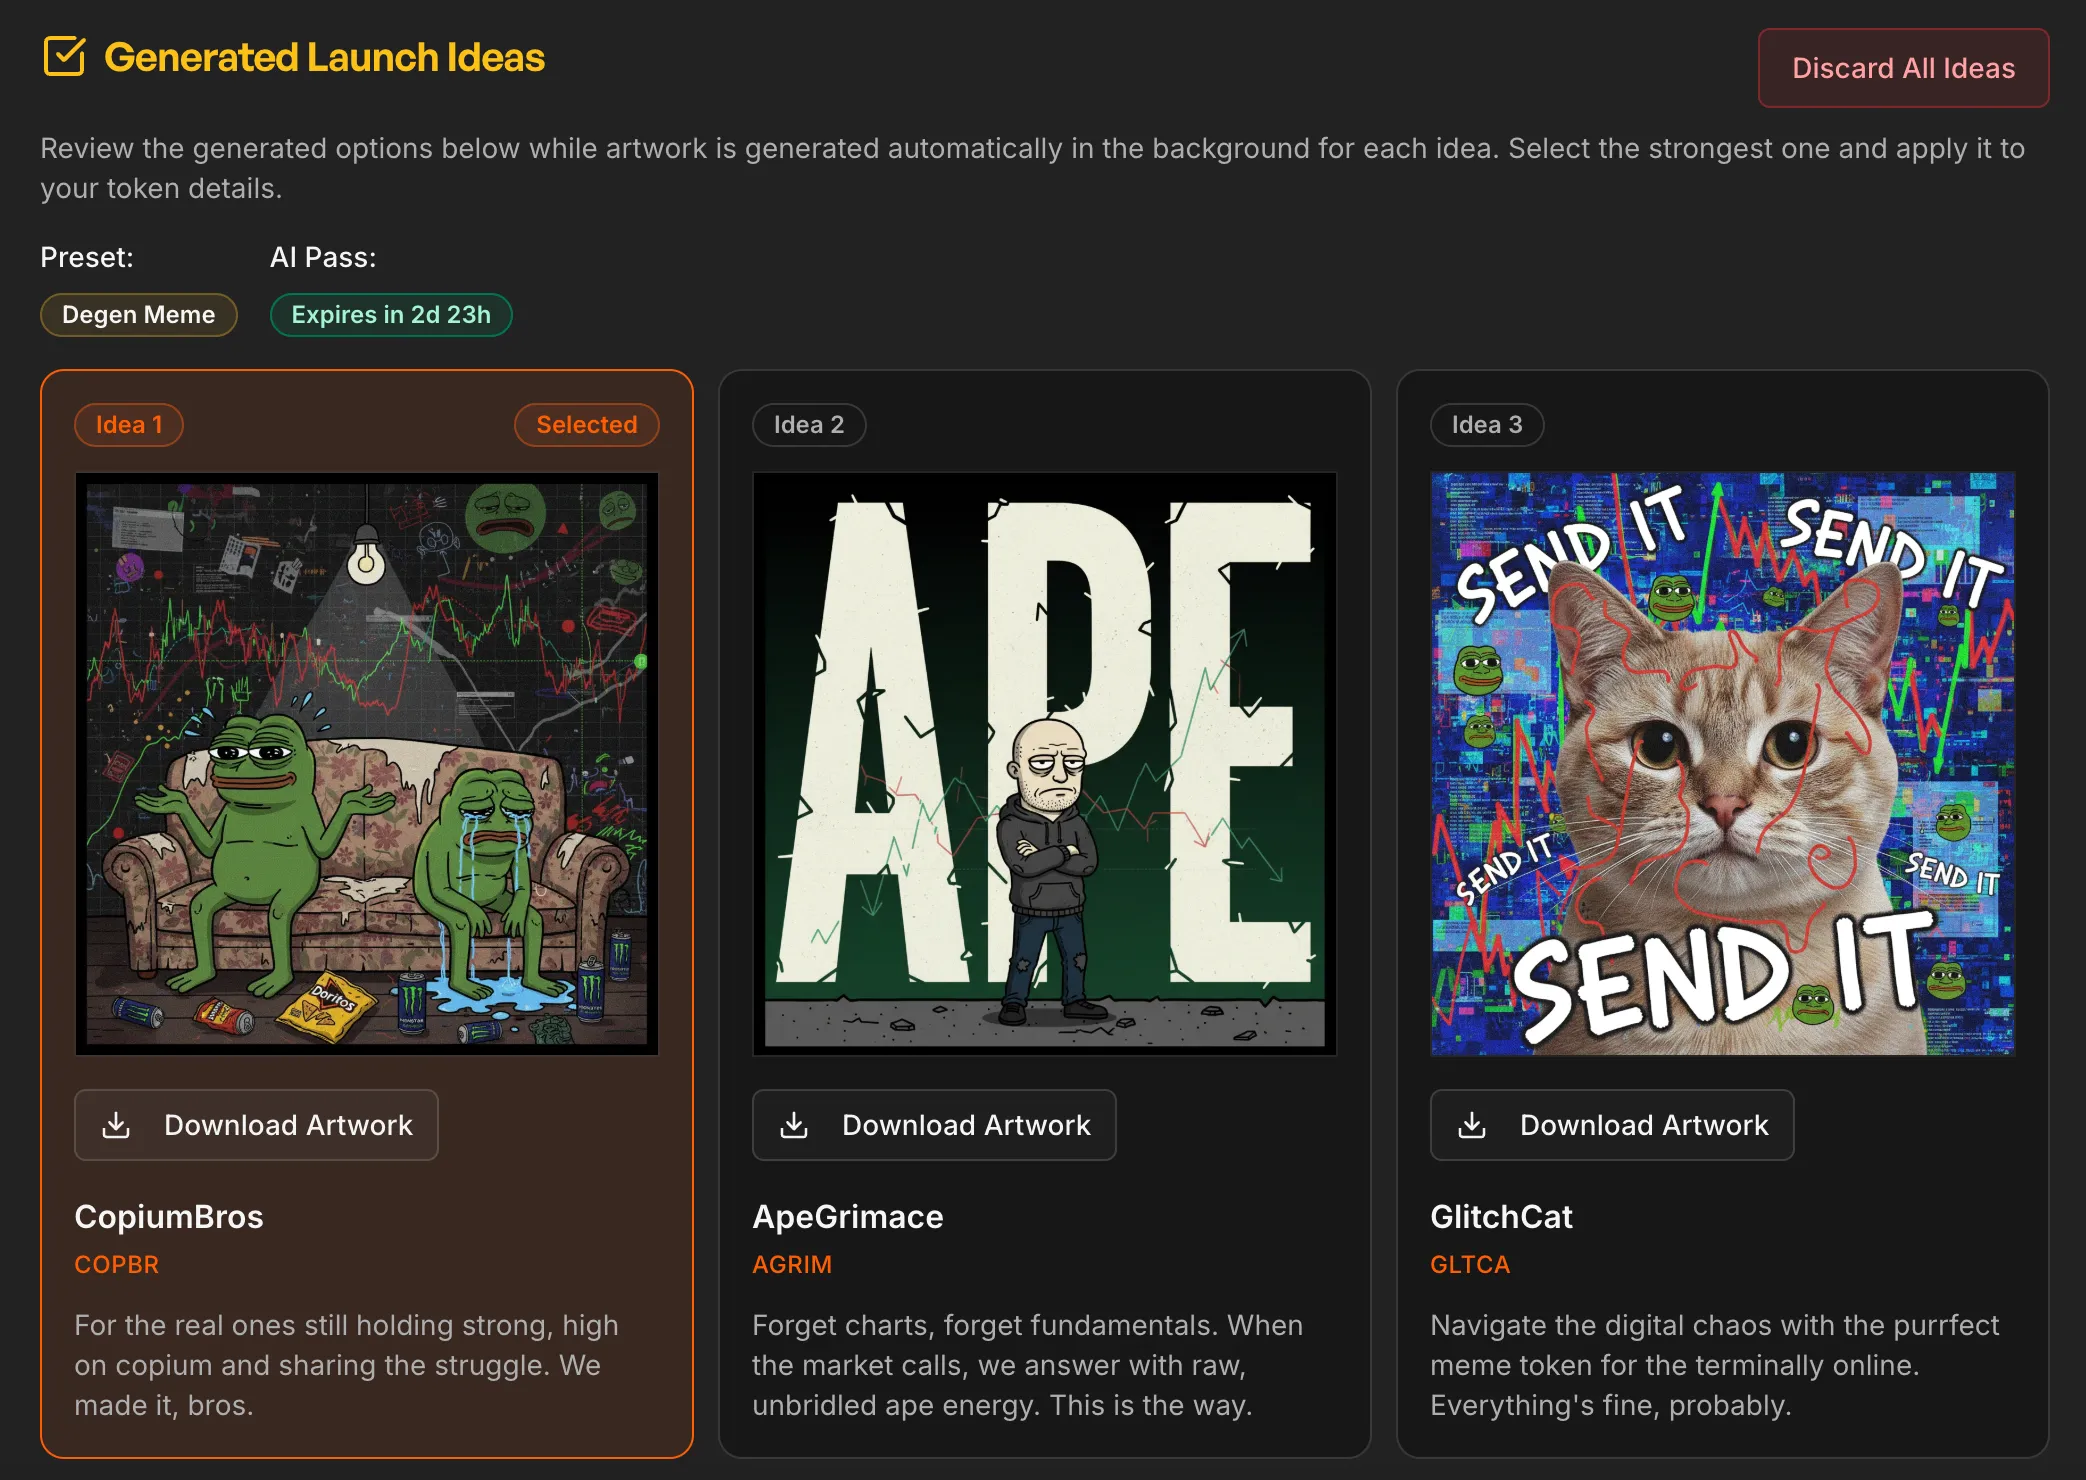Click the Degen Meme preset chip

click(x=138, y=315)
